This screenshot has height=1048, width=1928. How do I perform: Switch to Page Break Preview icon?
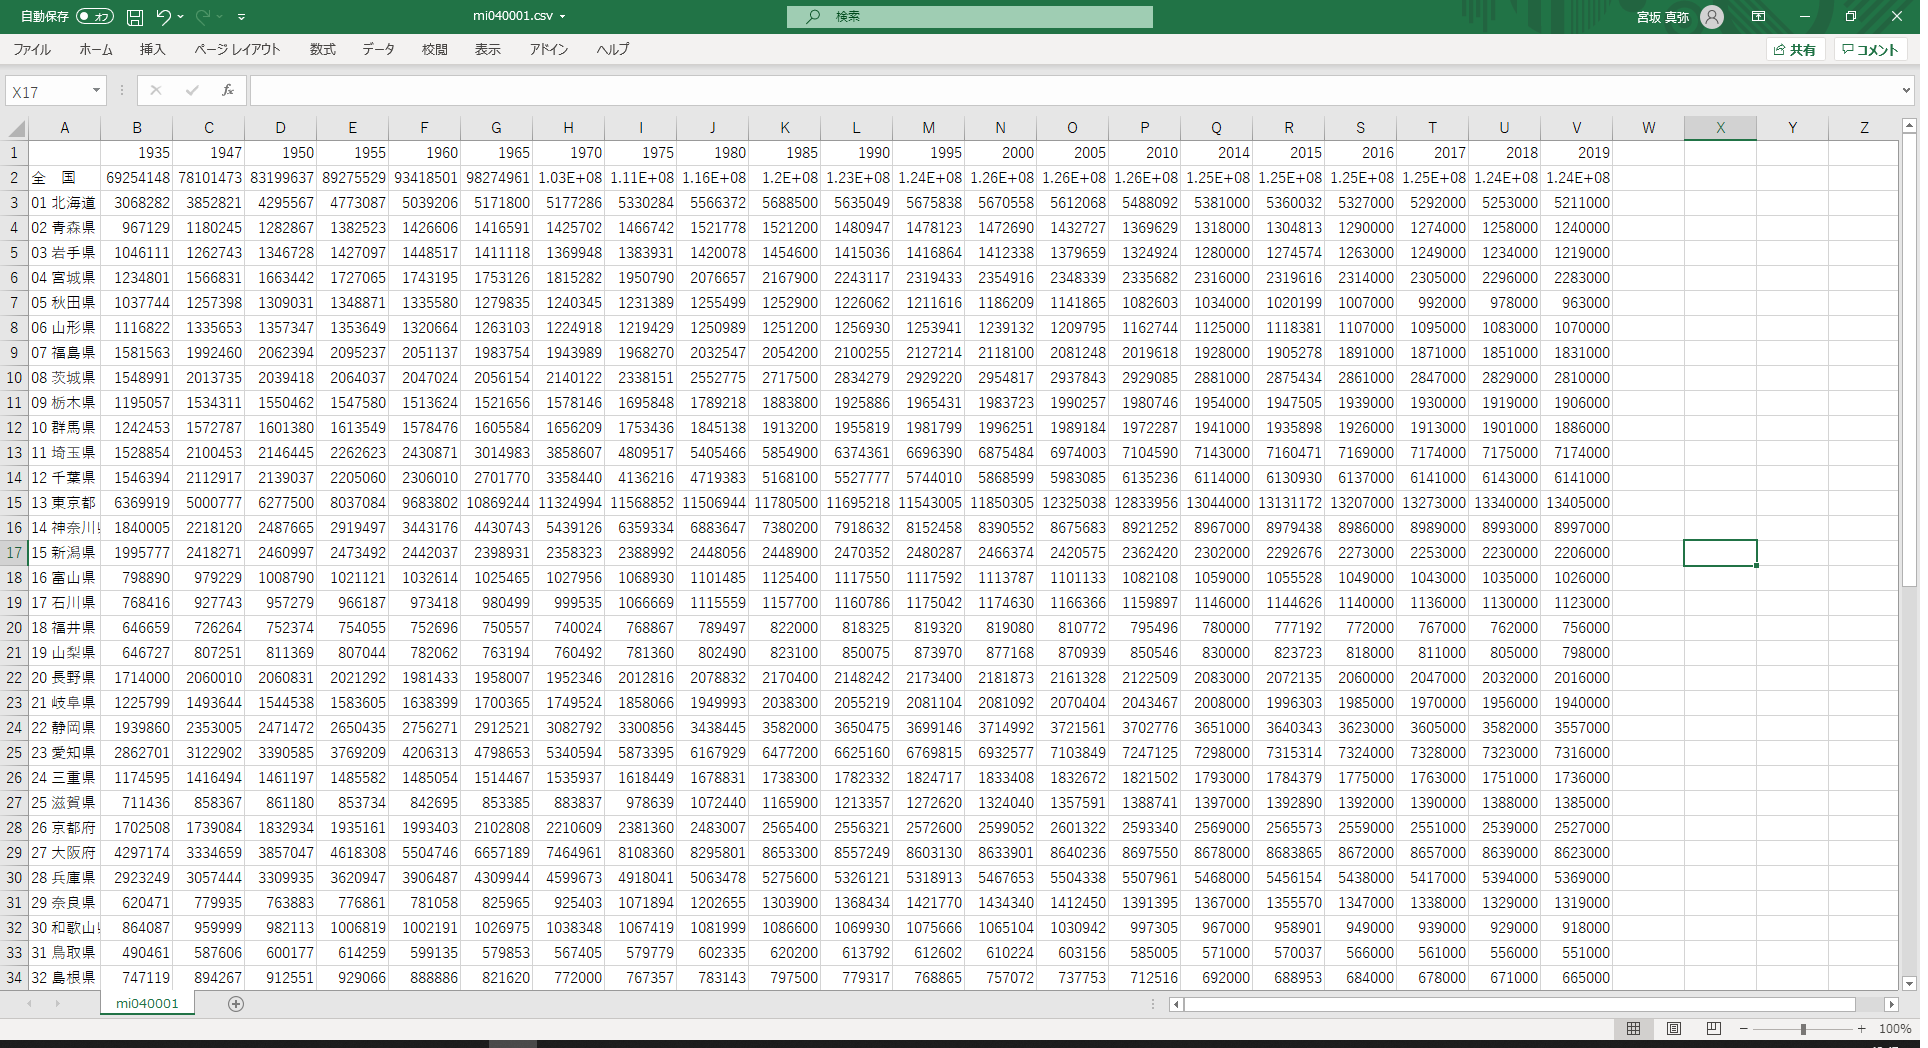(1714, 1028)
